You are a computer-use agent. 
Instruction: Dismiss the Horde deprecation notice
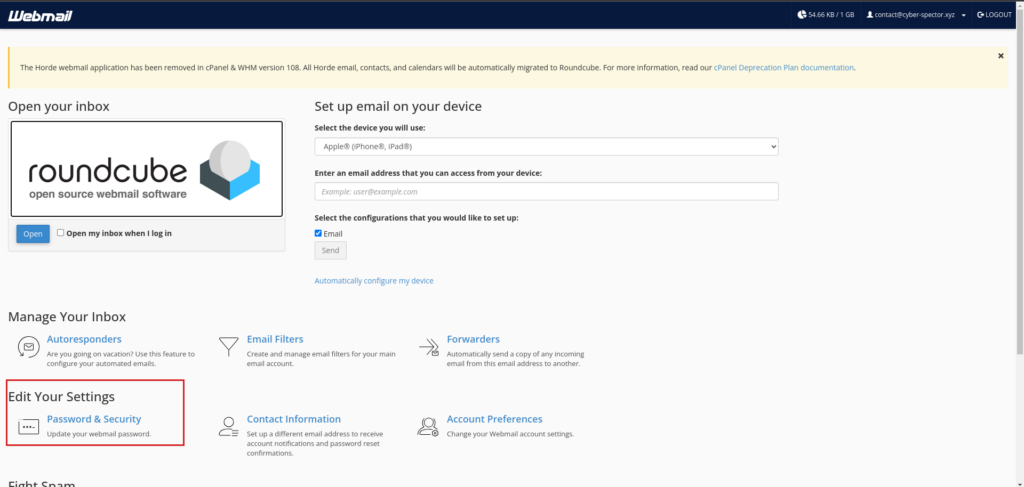(x=1000, y=56)
